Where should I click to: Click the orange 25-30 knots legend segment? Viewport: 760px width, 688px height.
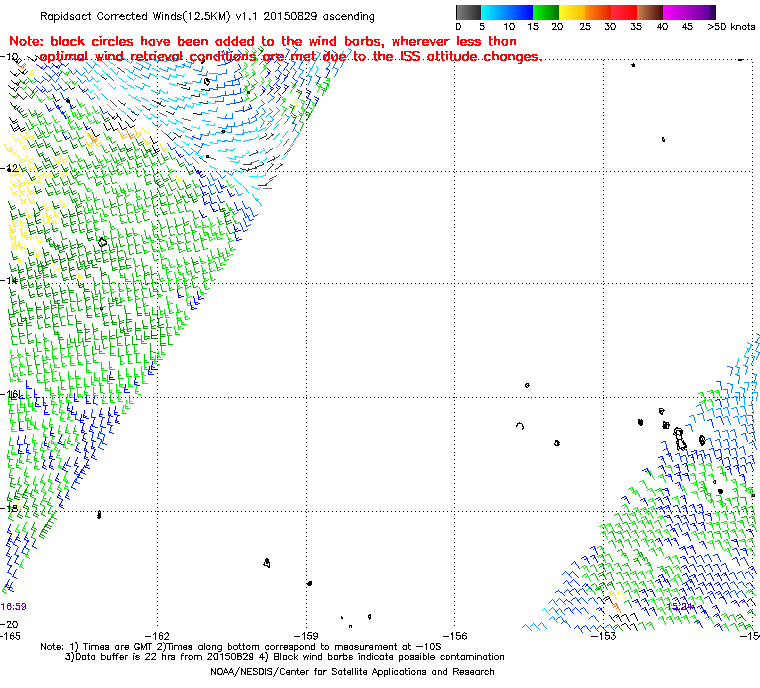(x=598, y=12)
